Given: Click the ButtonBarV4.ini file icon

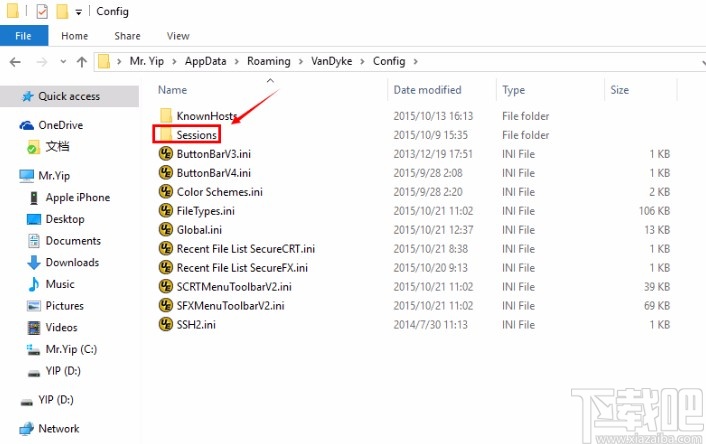Looking at the screenshot, I should (x=166, y=173).
